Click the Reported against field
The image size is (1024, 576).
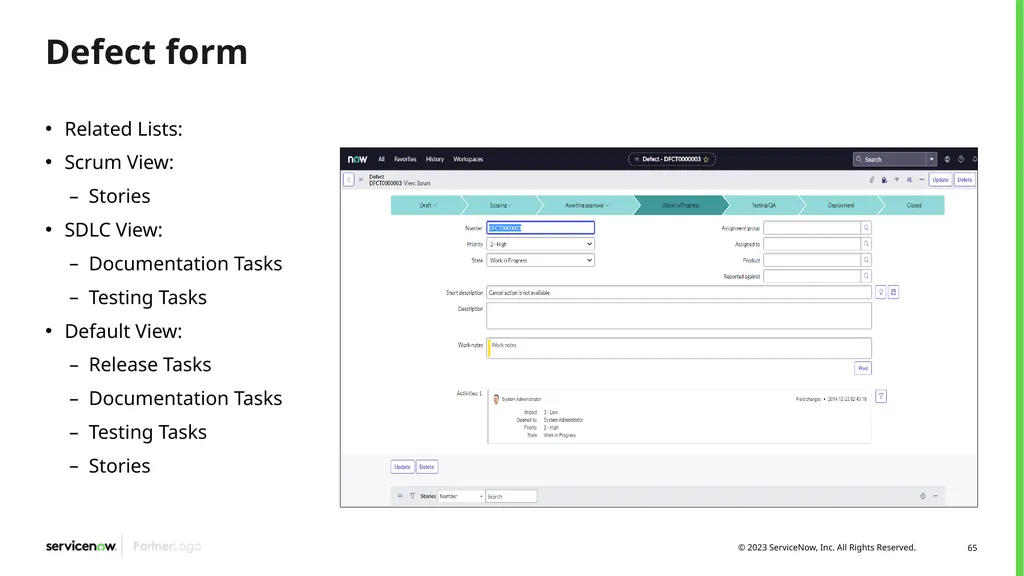pyautogui.click(x=812, y=276)
